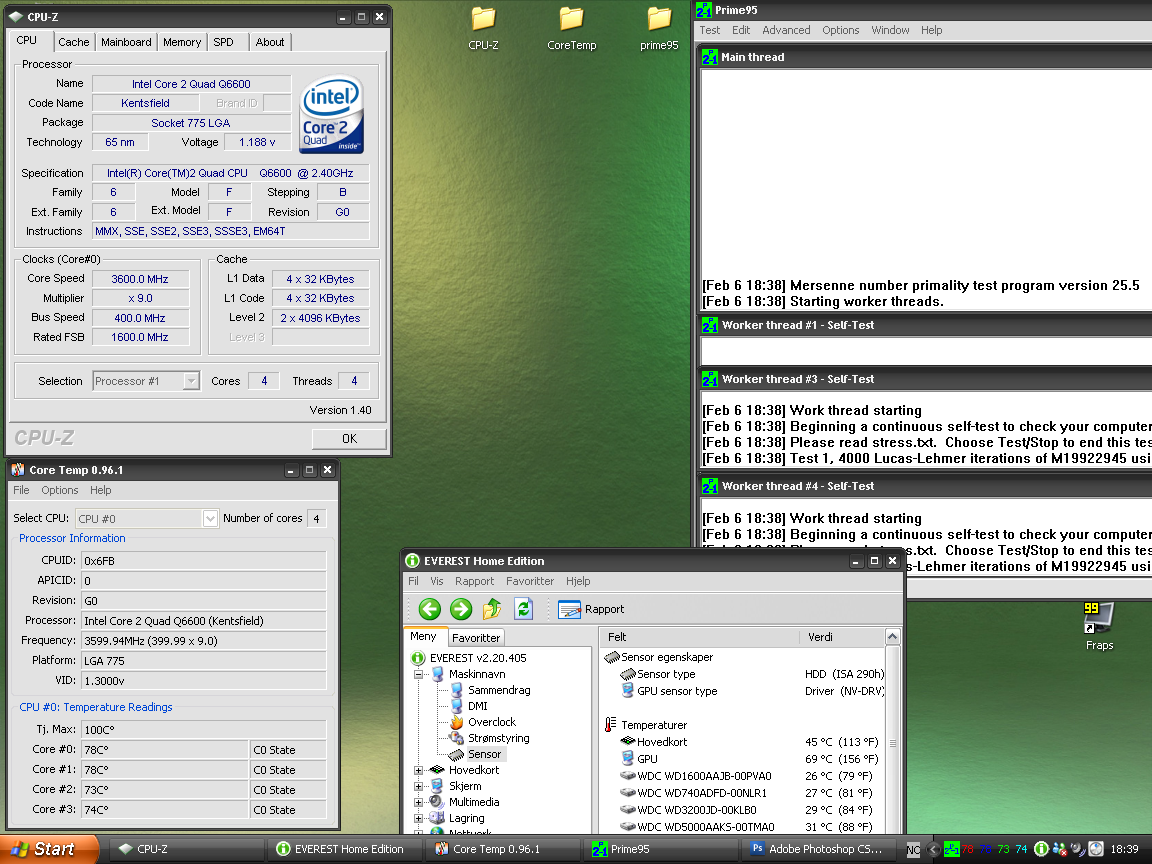Click the CPUID value field in Core Temp
Viewport: 1152px width, 864px height.
tap(204, 561)
